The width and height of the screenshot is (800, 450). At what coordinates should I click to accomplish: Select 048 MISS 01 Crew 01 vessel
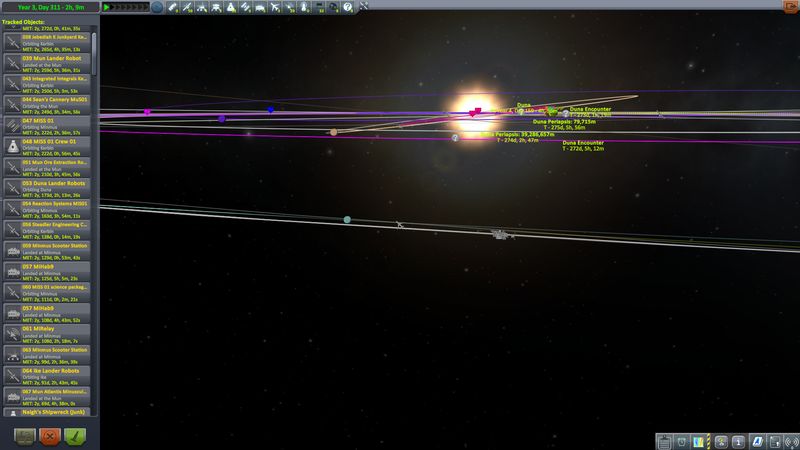point(48,146)
